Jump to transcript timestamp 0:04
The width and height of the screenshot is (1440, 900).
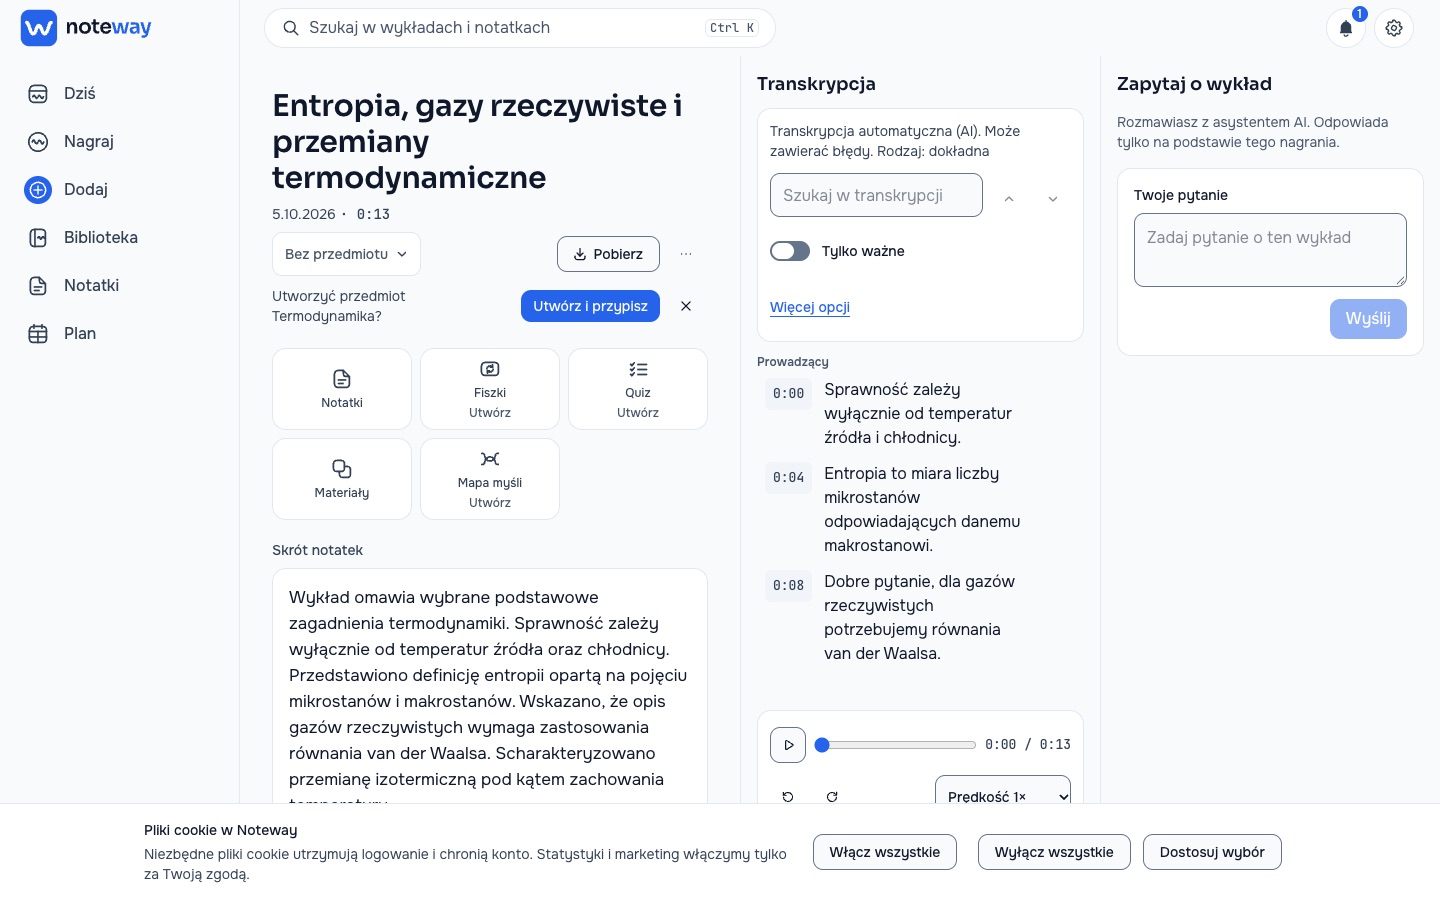[789, 478]
